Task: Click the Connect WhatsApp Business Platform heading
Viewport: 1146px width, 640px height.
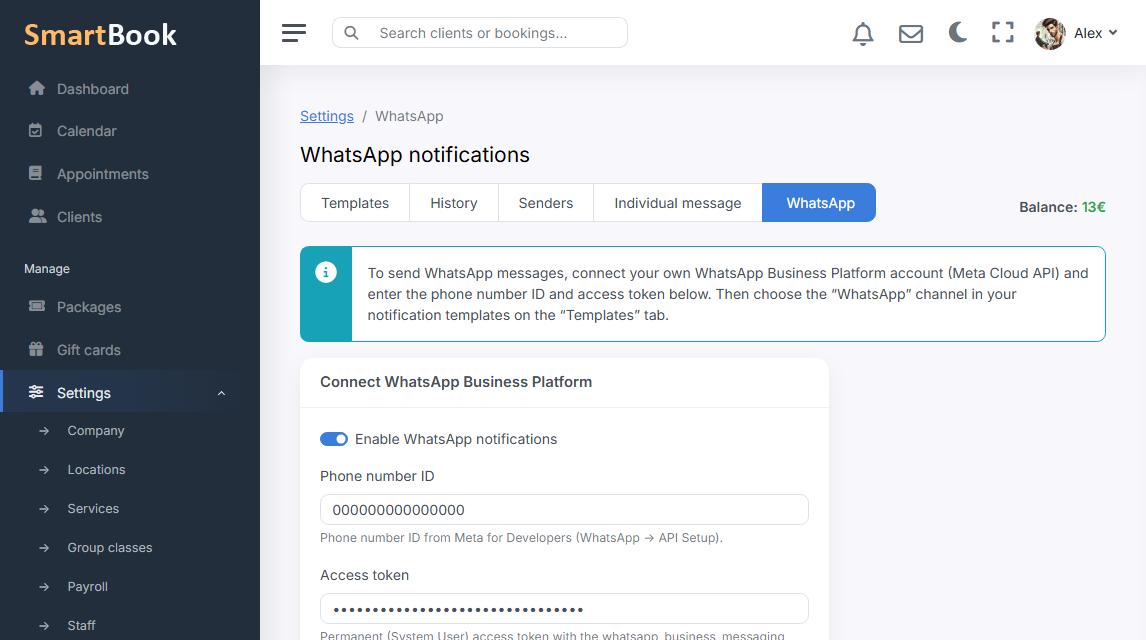Action: click(456, 382)
